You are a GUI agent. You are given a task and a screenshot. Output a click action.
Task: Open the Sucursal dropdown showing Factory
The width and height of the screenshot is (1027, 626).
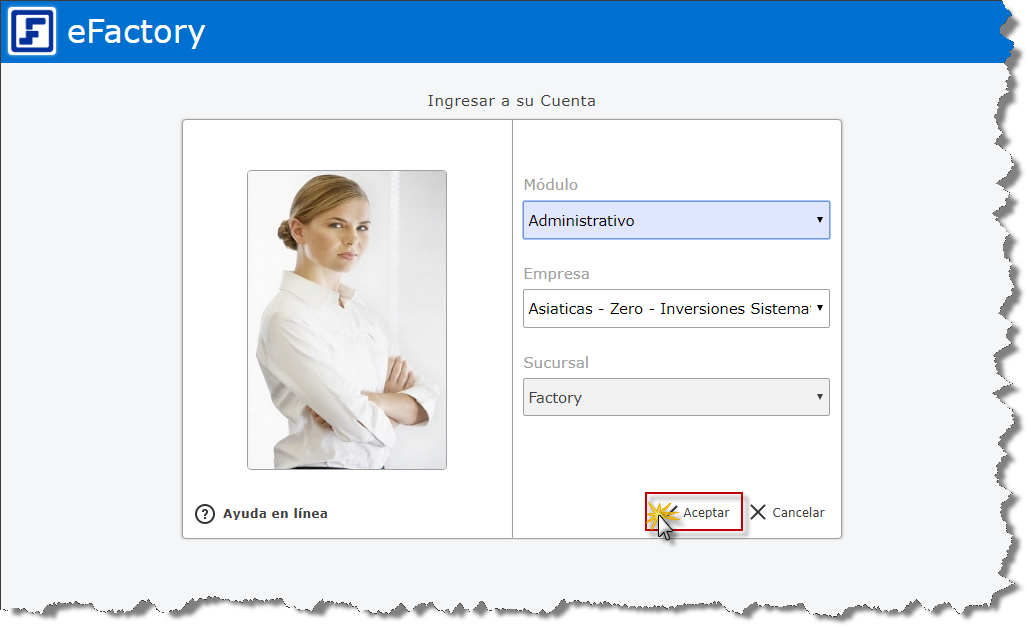[665, 397]
